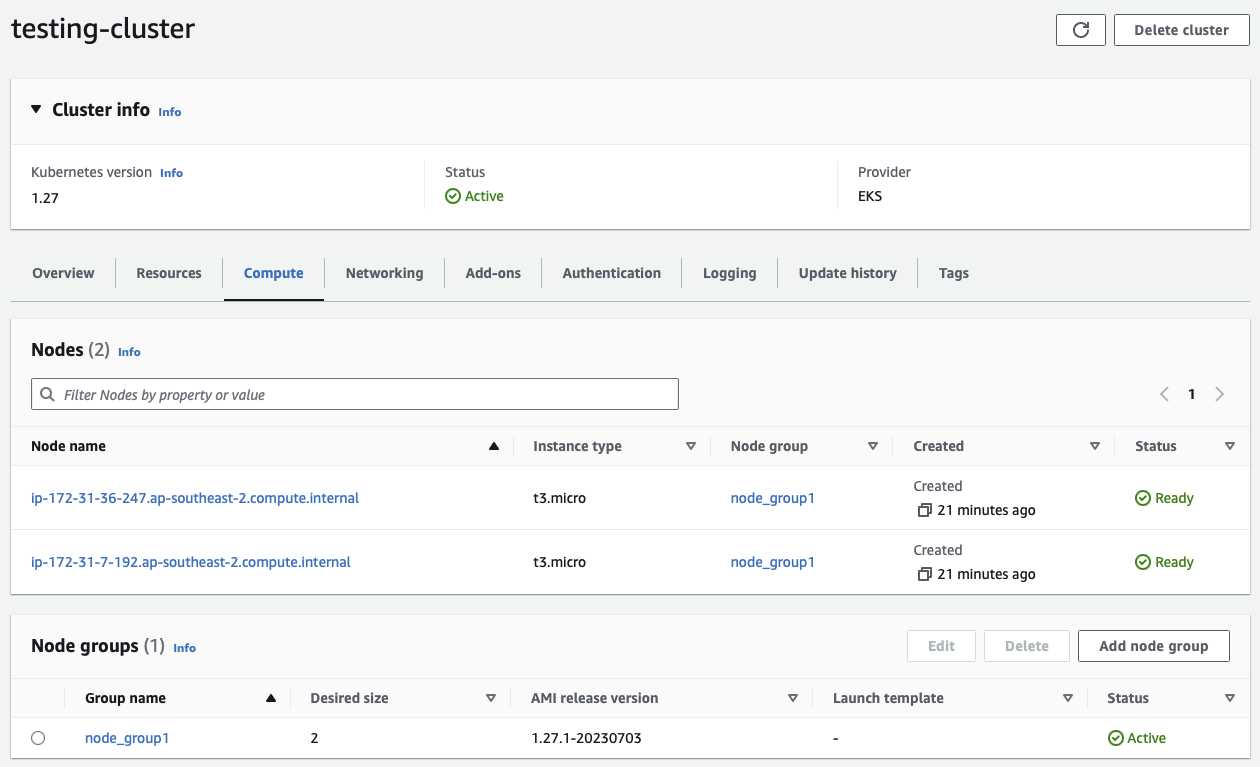Click the refresh cluster icon button

pyautogui.click(x=1080, y=30)
